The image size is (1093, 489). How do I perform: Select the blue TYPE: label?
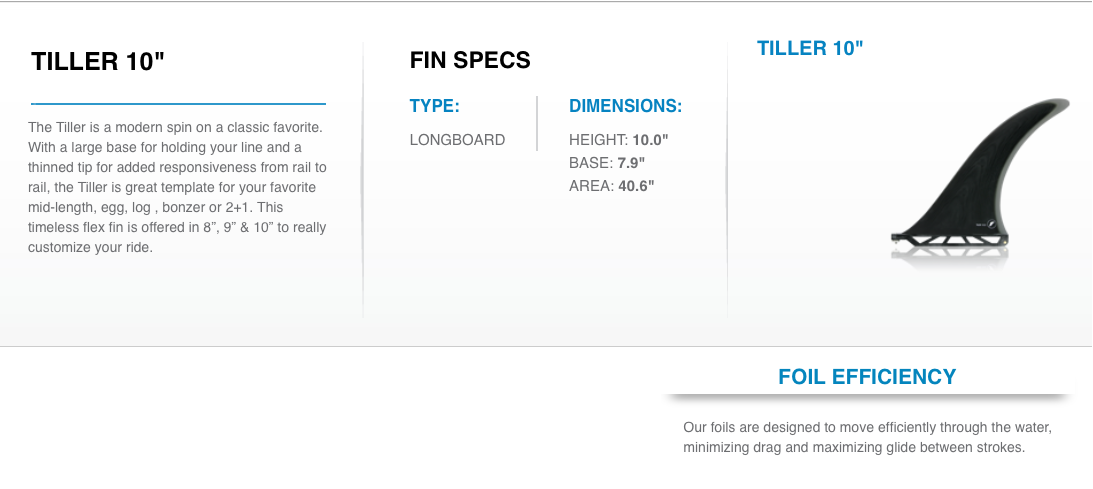pos(434,106)
